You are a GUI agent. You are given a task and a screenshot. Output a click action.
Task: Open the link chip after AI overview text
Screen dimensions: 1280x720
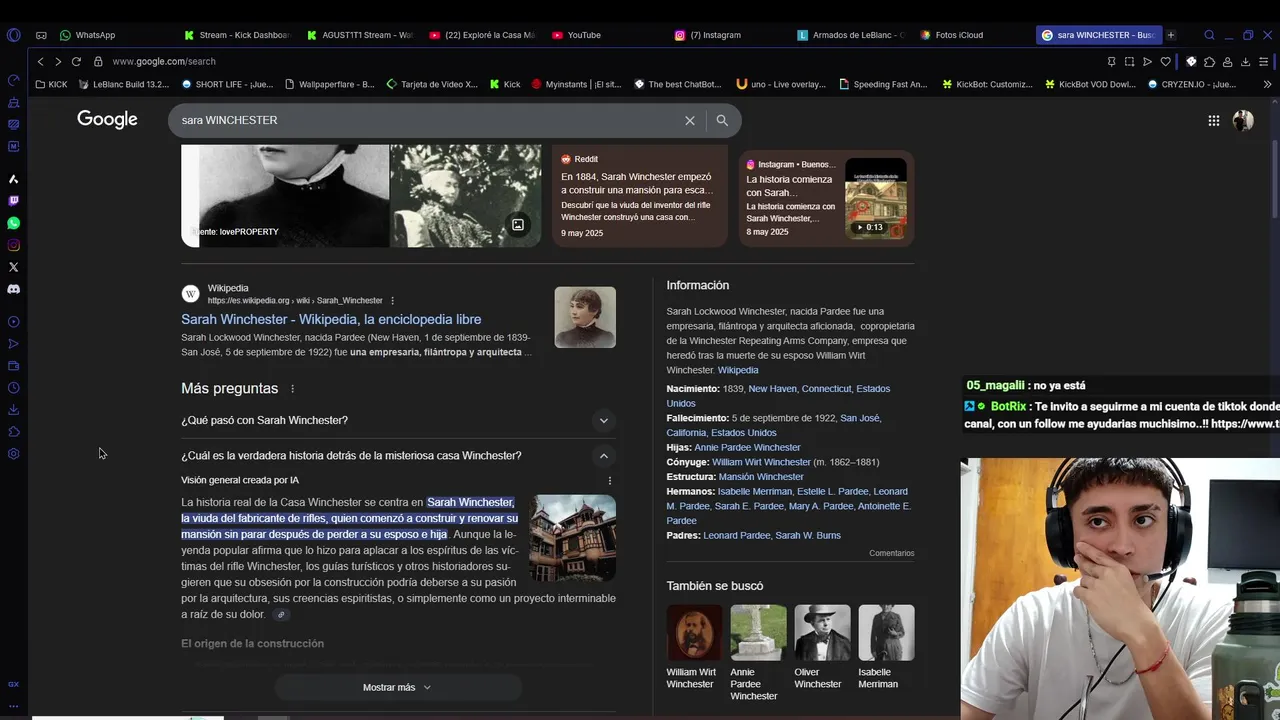(282, 615)
